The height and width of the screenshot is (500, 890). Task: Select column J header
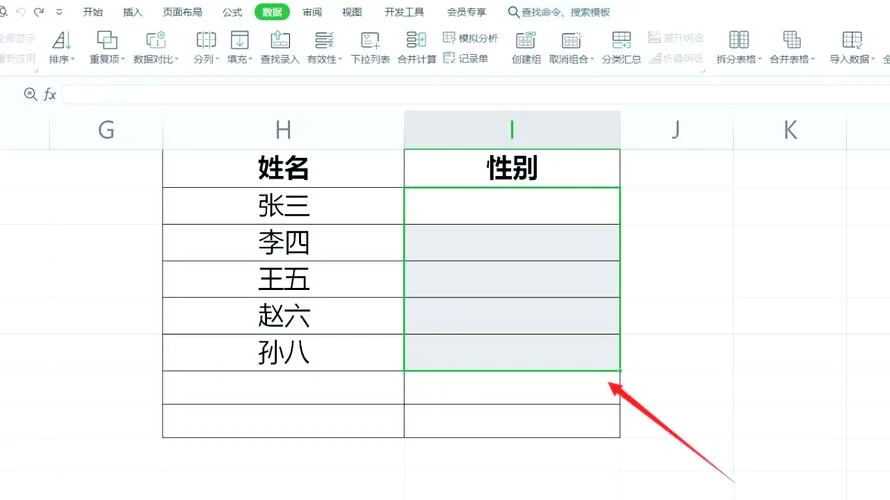(x=676, y=130)
